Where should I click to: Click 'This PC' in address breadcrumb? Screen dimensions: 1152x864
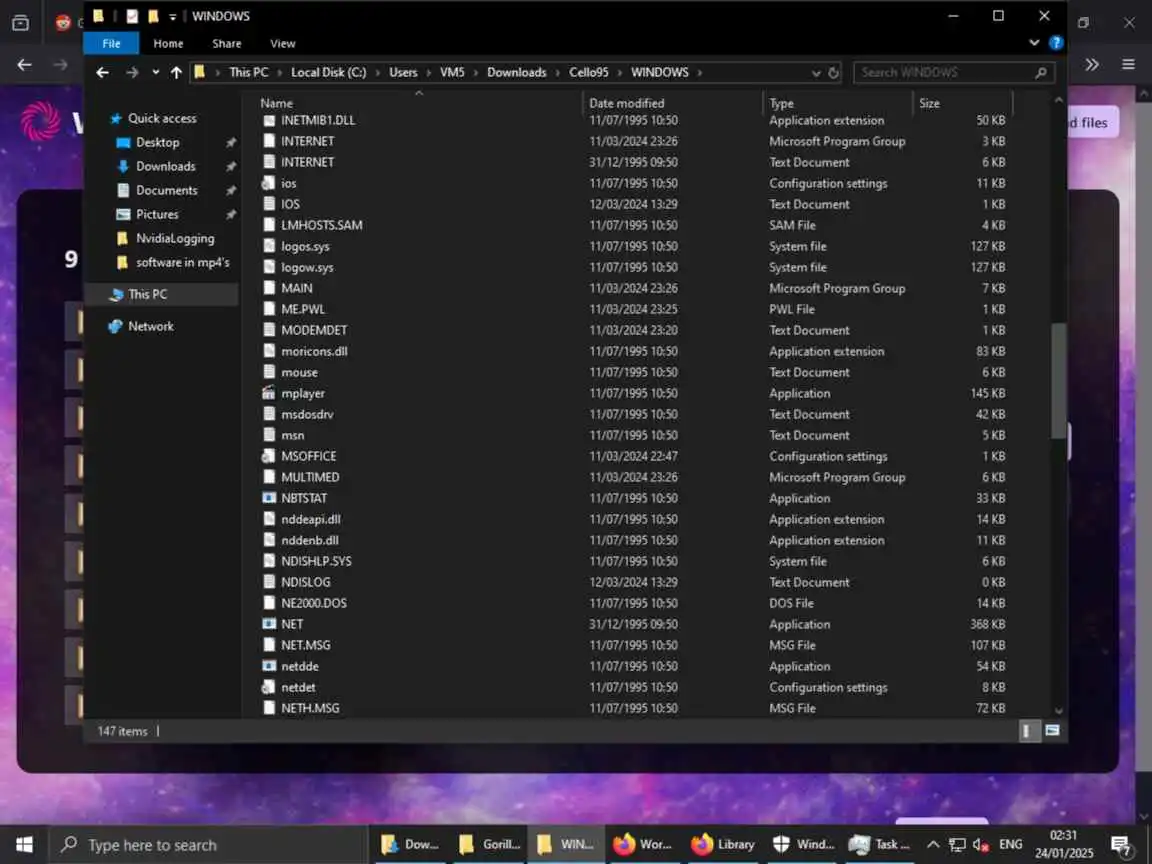tap(248, 72)
